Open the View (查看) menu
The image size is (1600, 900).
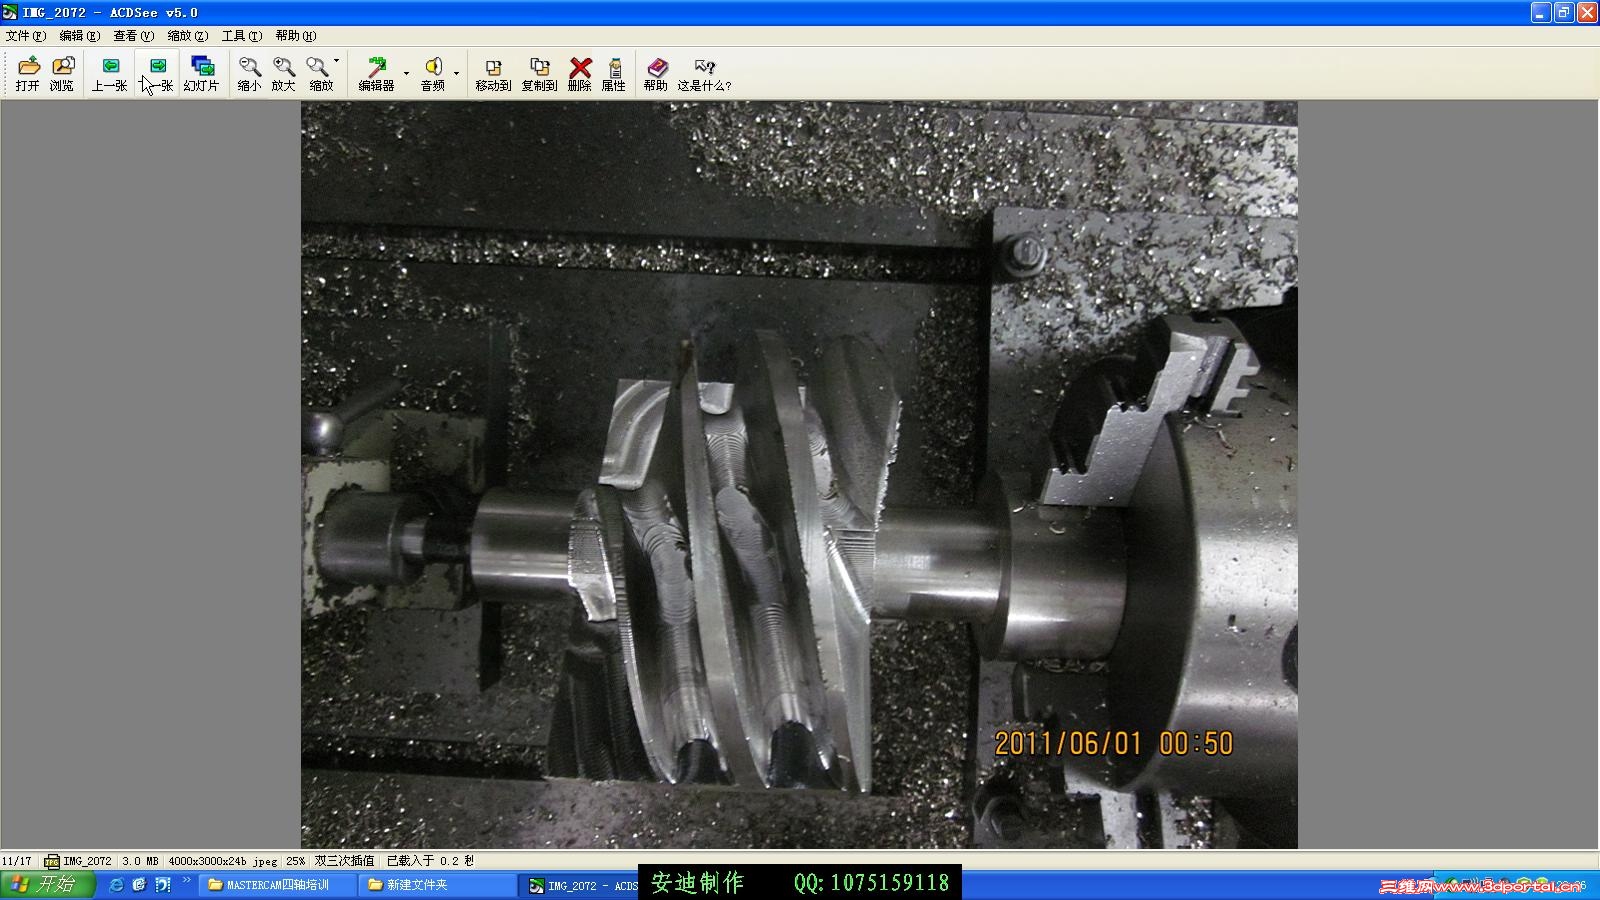pyautogui.click(x=133, y=36)
